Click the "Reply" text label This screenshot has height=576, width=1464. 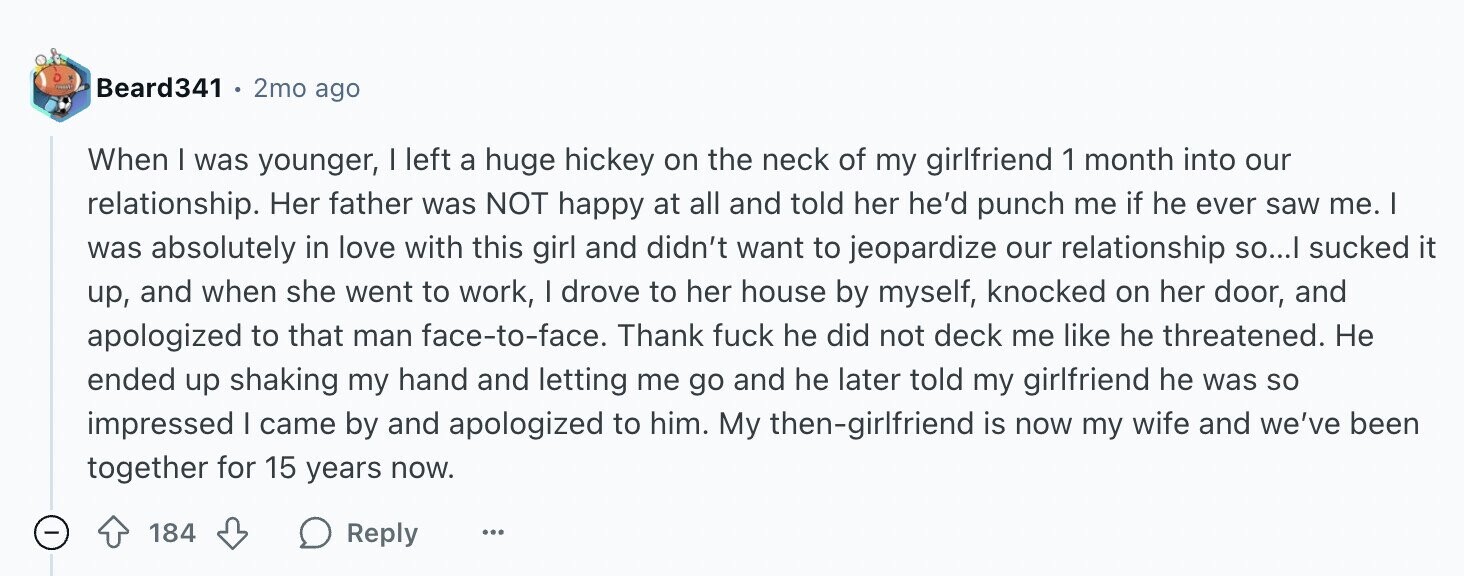click(x=382, y=534)
